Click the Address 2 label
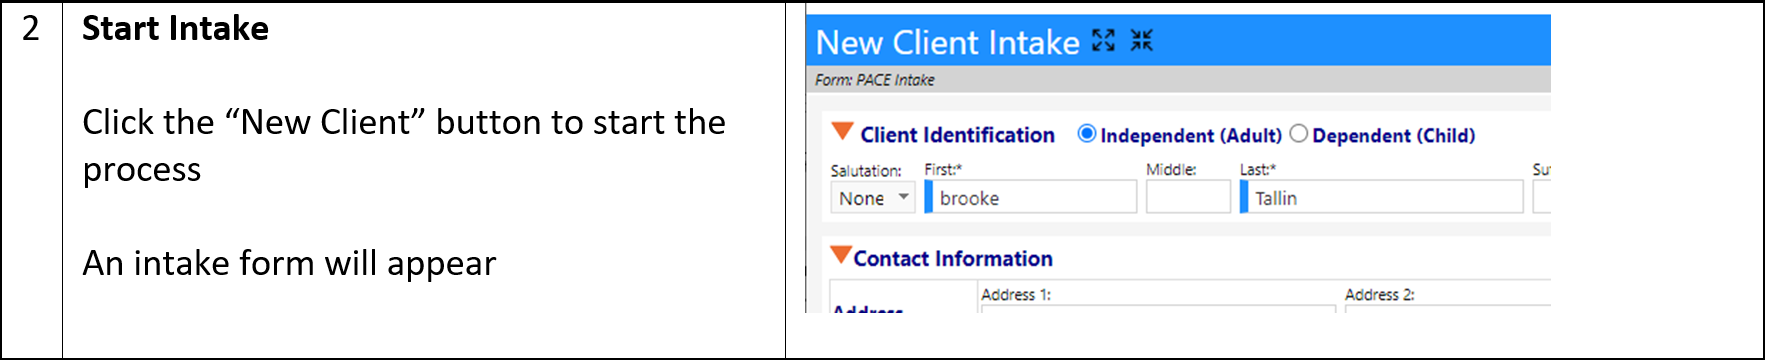This screenshot has height=360, width=1765. (x=1379, y=295)
